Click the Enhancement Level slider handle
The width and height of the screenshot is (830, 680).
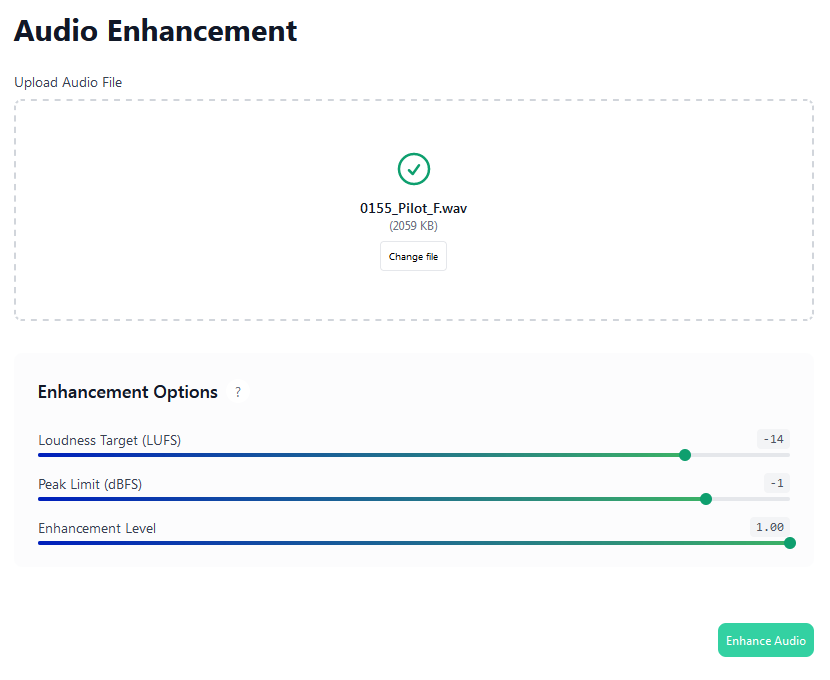[x=789, y=543]
